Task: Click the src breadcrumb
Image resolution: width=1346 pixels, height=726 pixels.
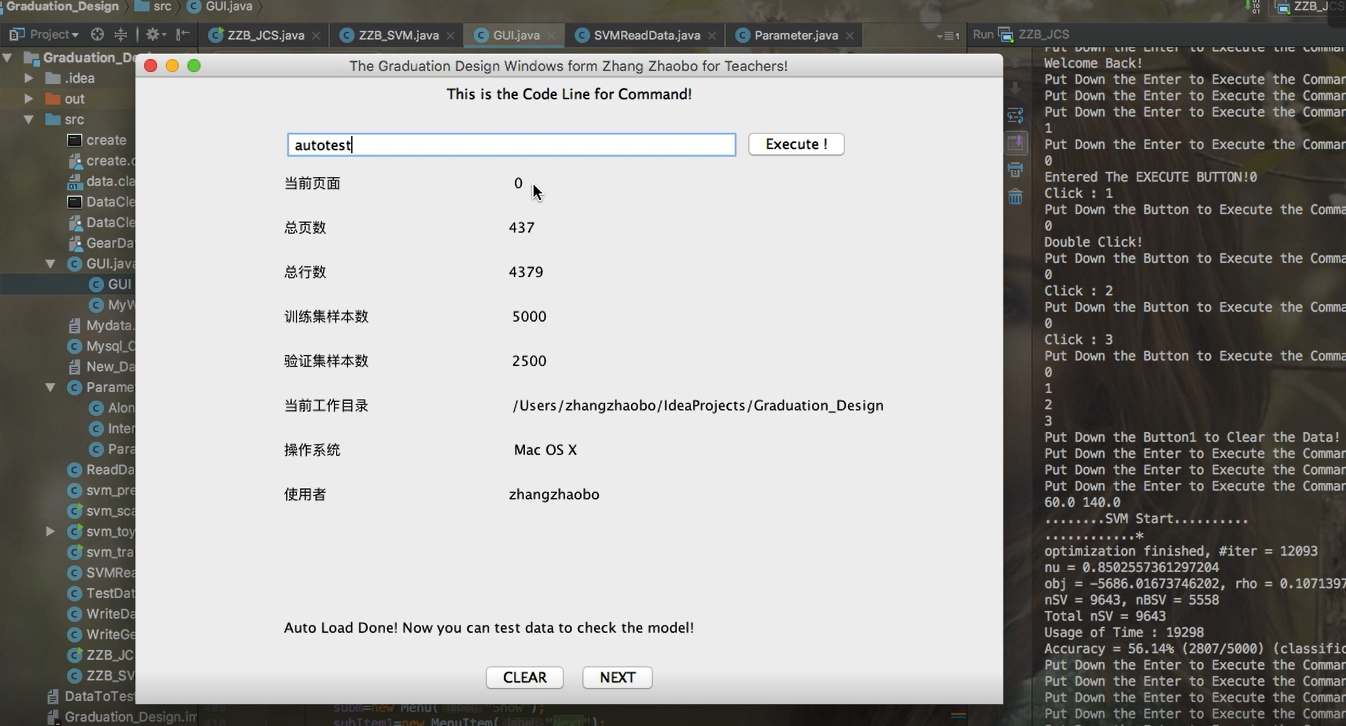Action: 153,6
